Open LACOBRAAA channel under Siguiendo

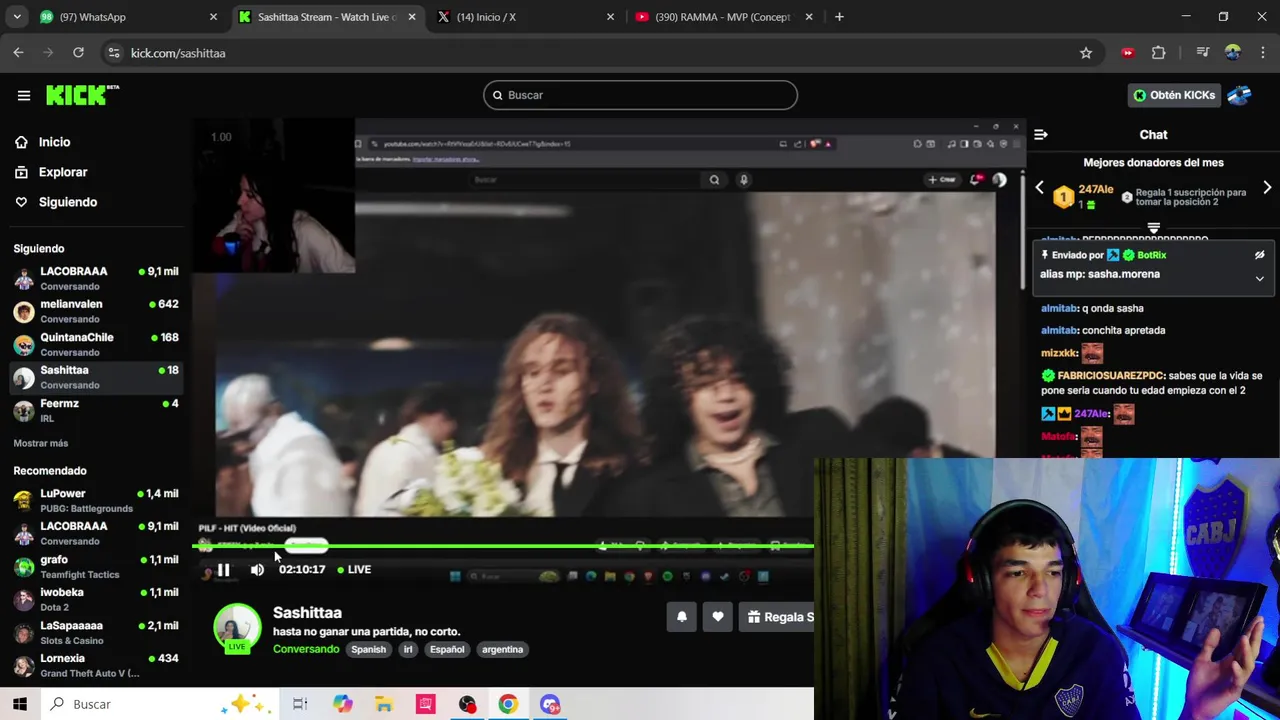[96, 278]
